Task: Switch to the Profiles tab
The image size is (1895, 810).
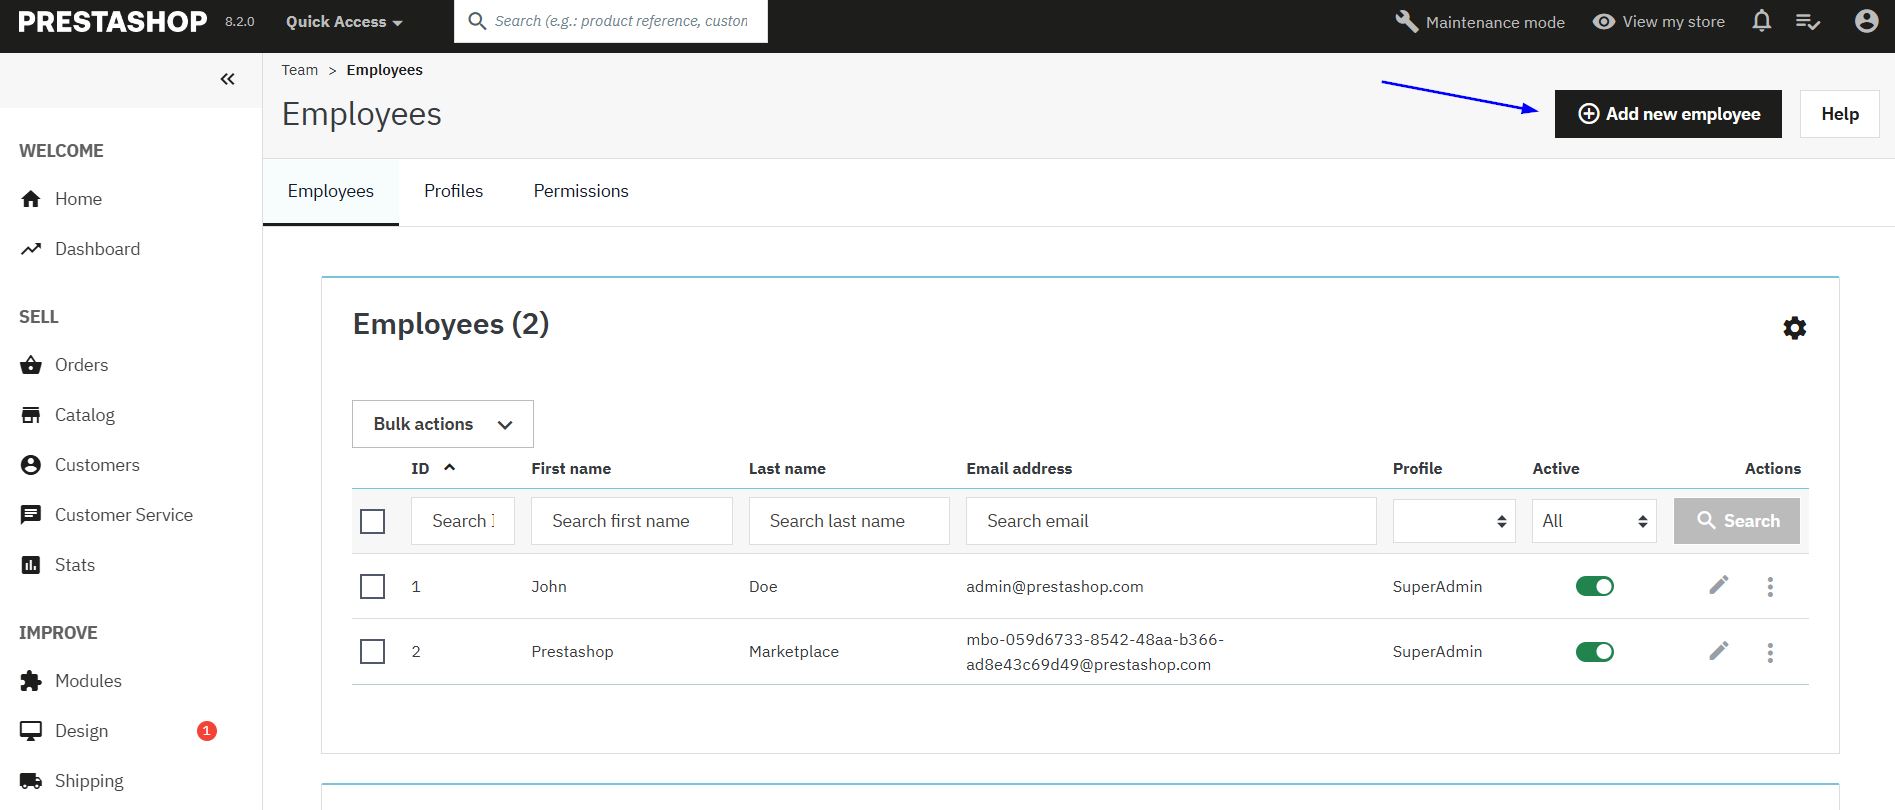Action: (x=453, y=191)
